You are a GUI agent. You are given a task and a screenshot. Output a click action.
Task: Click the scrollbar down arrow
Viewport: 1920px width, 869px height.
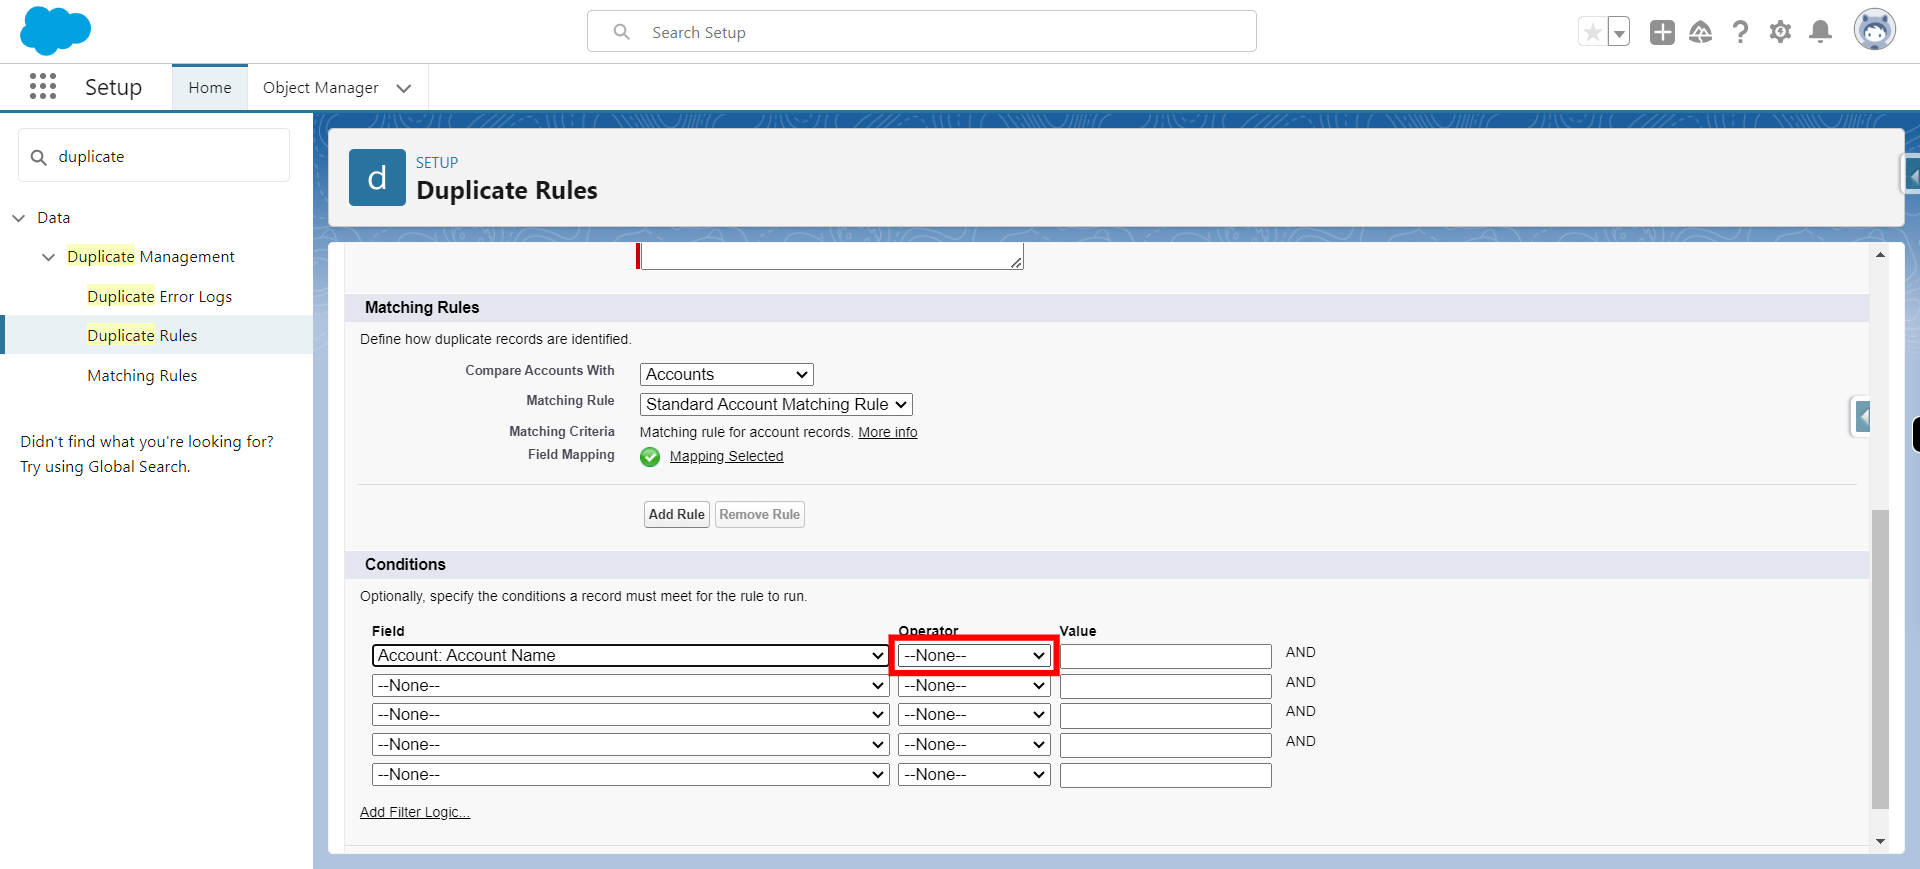pos(1880,842)
